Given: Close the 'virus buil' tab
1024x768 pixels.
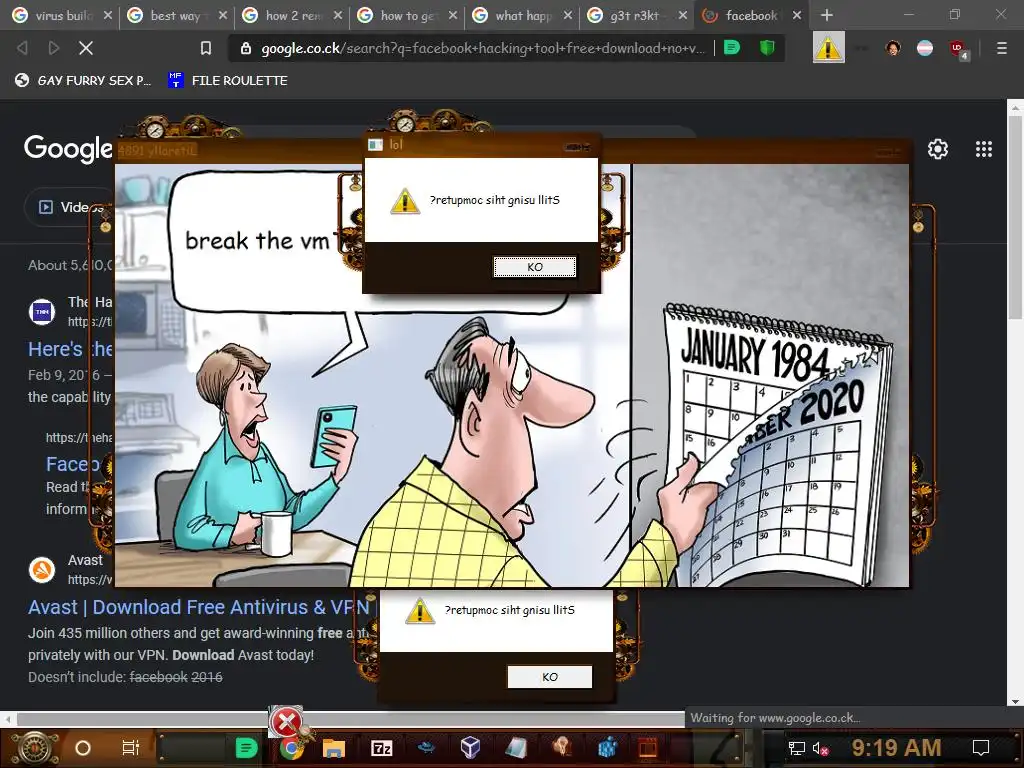Looking at the screenshot, I should pos(108,15).
